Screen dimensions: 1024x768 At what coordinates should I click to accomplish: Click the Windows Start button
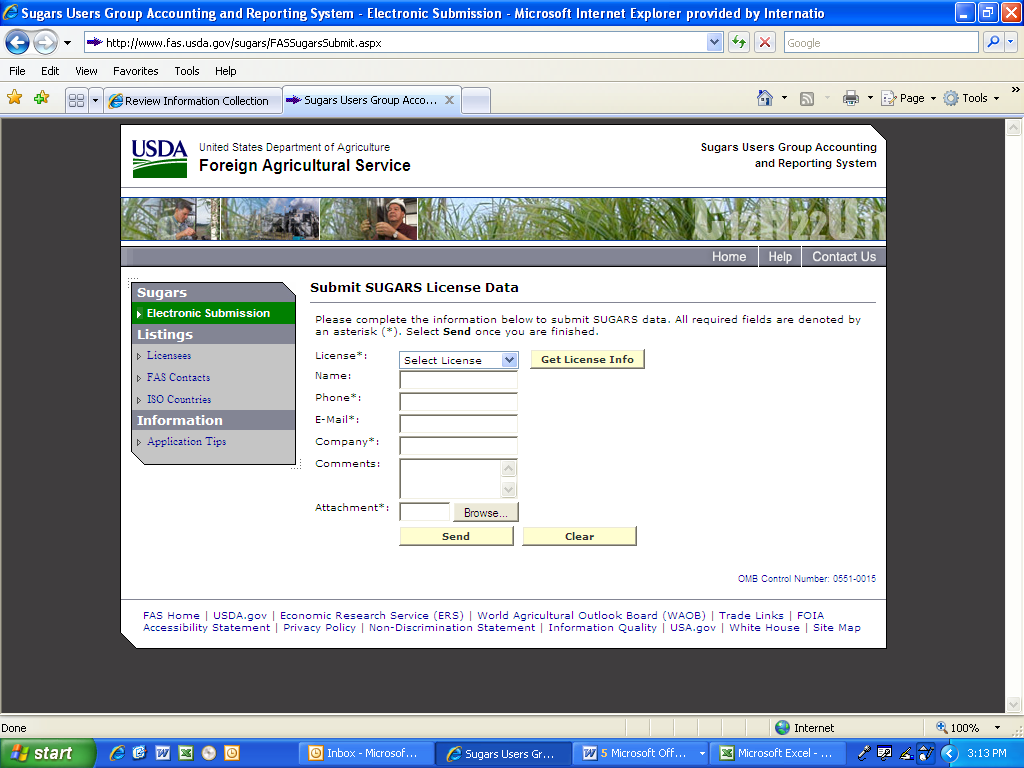[47, 753]
